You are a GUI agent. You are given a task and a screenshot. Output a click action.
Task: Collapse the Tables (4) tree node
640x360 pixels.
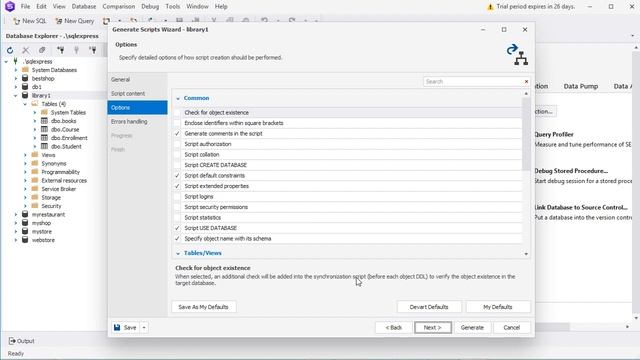(25, 104)
